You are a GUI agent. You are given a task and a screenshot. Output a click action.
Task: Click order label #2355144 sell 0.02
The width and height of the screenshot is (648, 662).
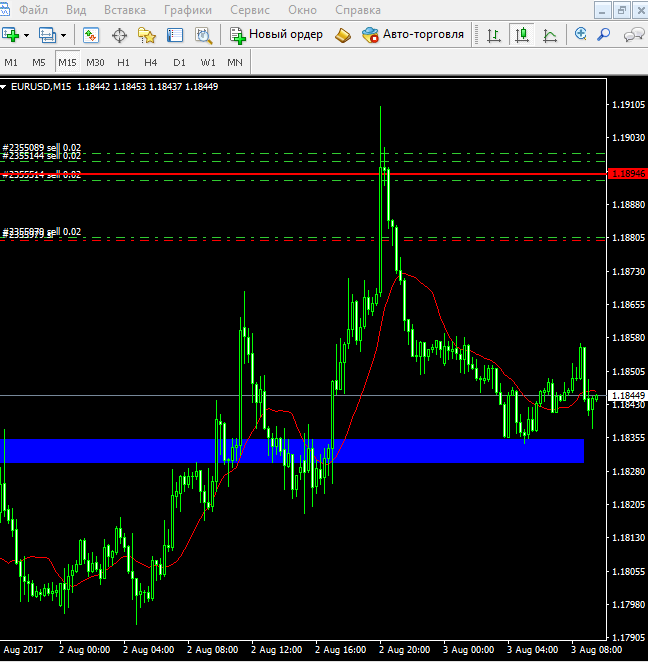click(x=41, y=156)
